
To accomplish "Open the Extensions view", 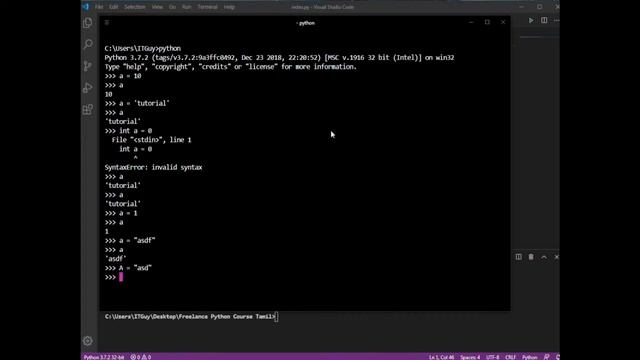I will (88, 109).
